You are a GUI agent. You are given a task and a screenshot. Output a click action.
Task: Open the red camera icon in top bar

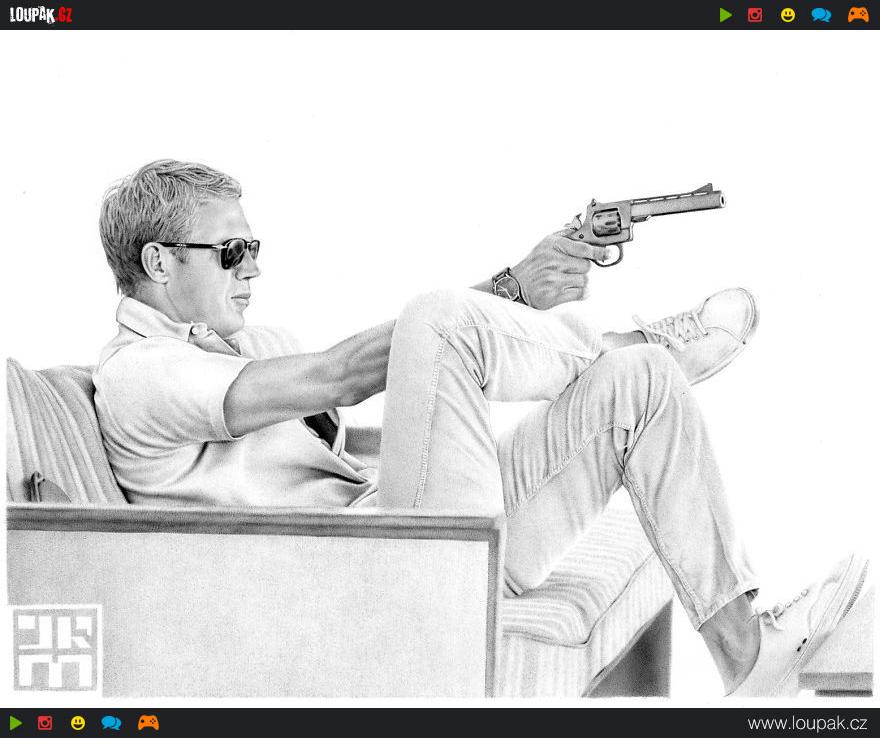(x=755, y=15)
